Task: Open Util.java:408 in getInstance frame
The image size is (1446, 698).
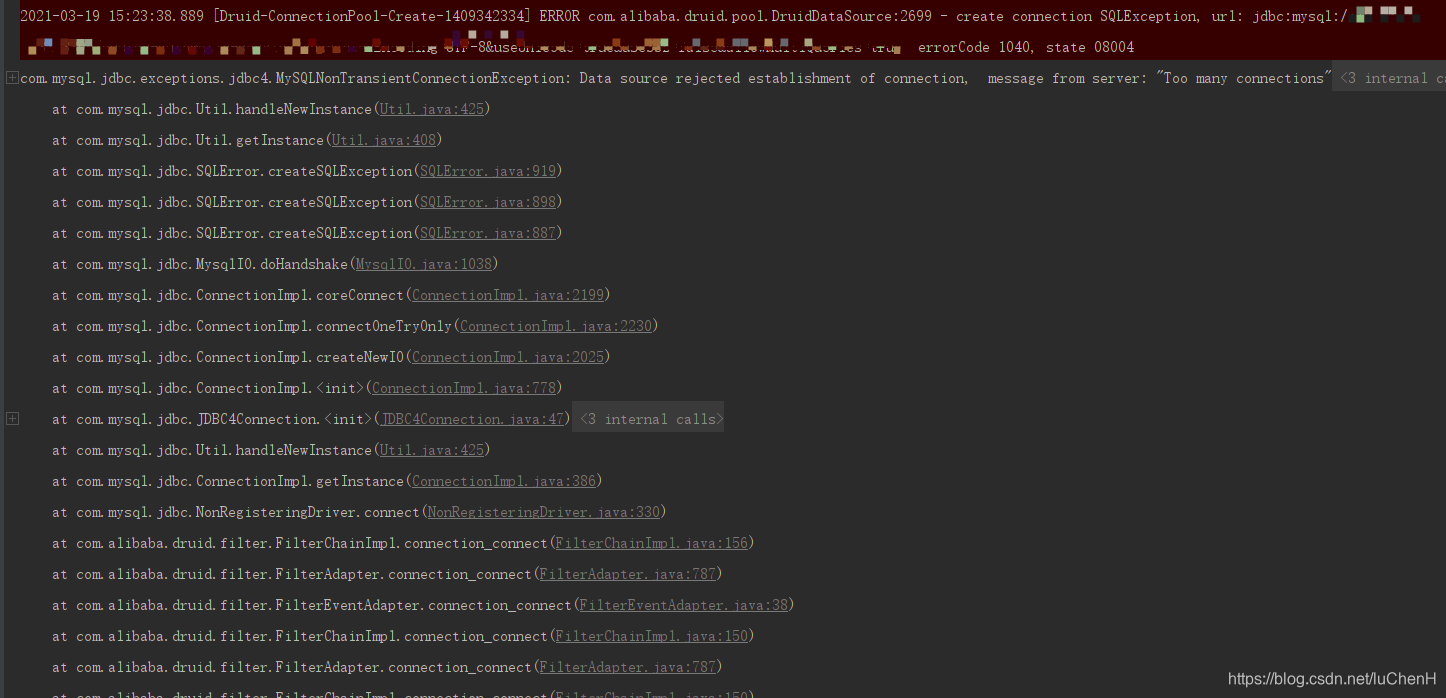Action: click(383, 140)
